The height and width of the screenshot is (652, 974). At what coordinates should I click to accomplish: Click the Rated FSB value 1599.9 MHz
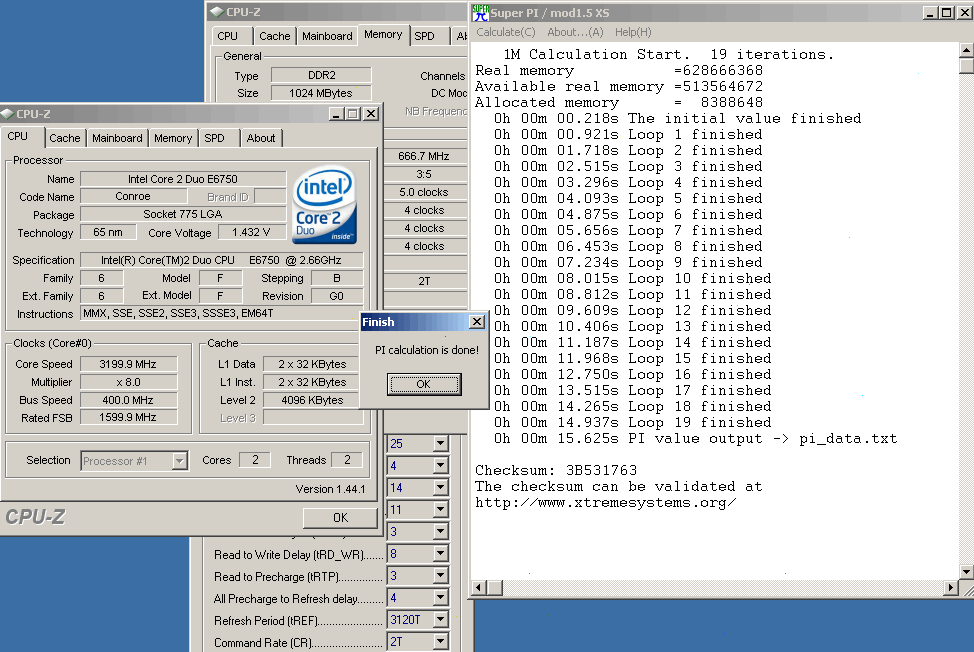(128, 417)
